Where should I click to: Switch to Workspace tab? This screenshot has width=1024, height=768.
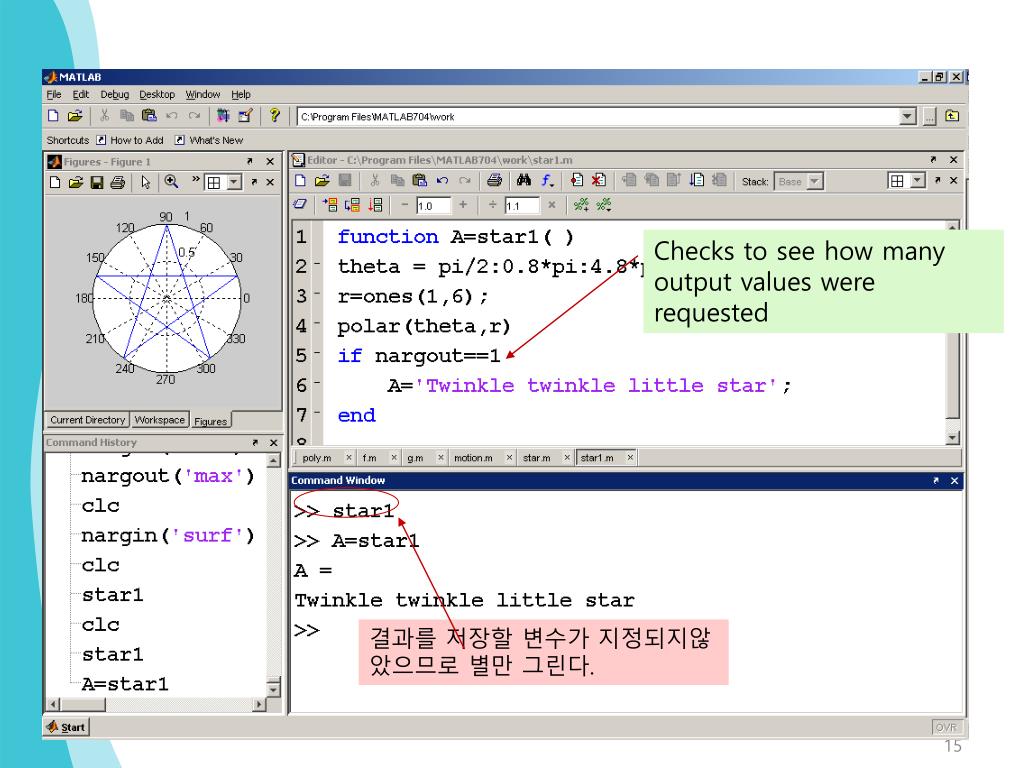pyautogui.click(x=159, y=420)
